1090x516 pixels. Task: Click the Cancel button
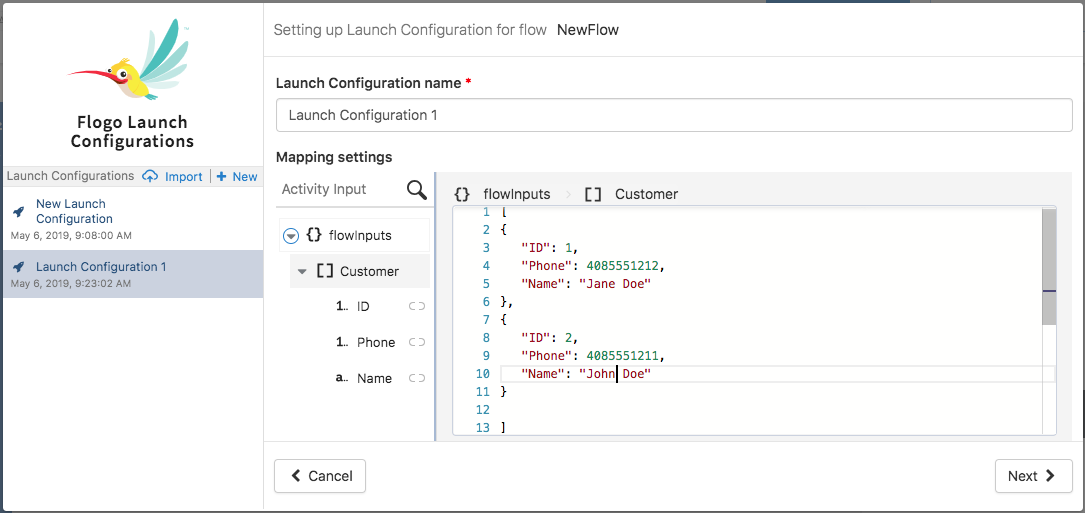point(320,476)
